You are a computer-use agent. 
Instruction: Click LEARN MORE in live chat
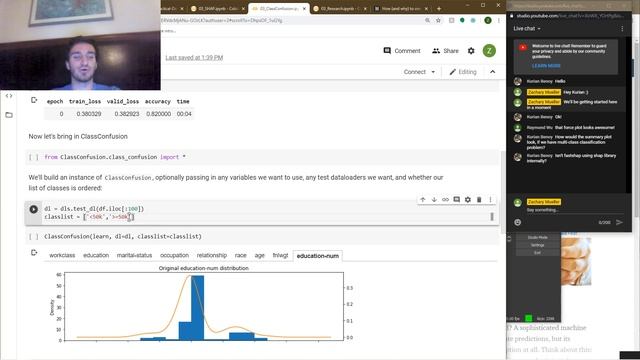[x=546, y=66]
